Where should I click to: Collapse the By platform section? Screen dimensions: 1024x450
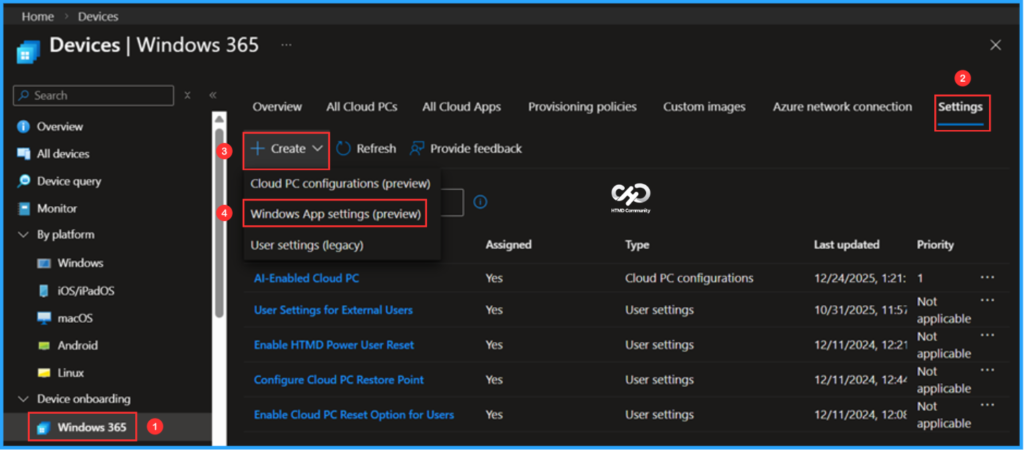click(24, 234)
